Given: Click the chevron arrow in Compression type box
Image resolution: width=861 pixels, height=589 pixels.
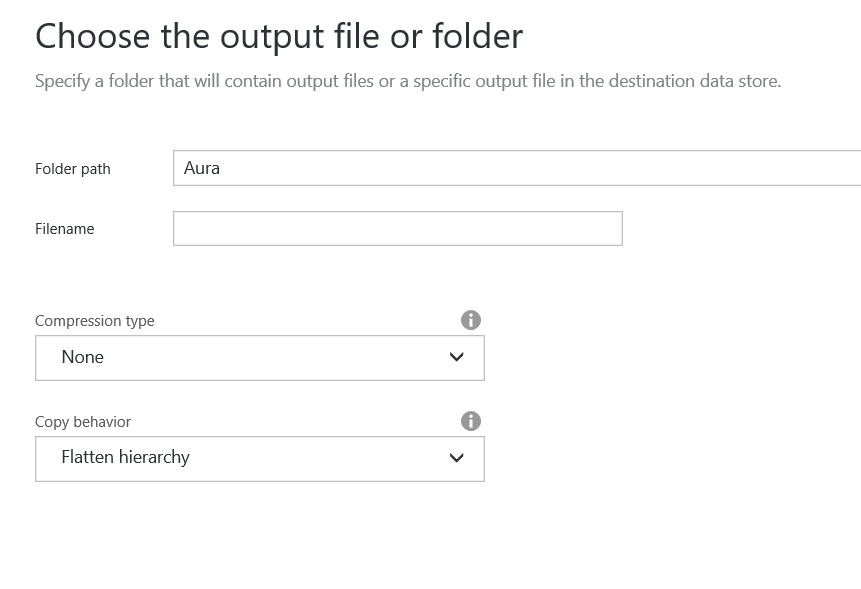Looking at the screenshot, I should point(456,357).
